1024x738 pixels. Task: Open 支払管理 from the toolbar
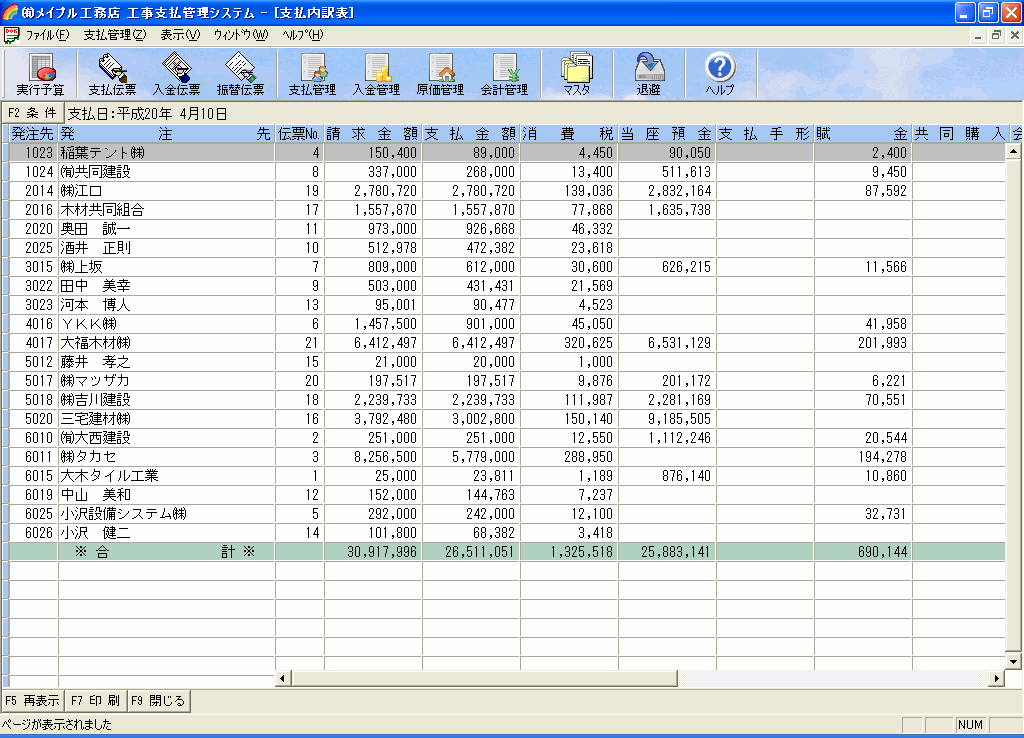312,74
